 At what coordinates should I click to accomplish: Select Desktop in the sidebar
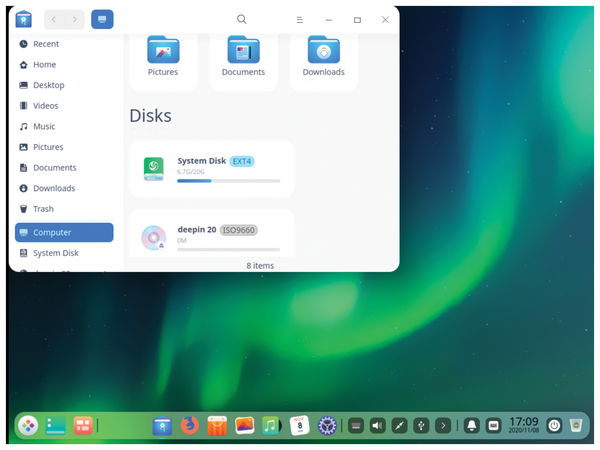(64, 85)
